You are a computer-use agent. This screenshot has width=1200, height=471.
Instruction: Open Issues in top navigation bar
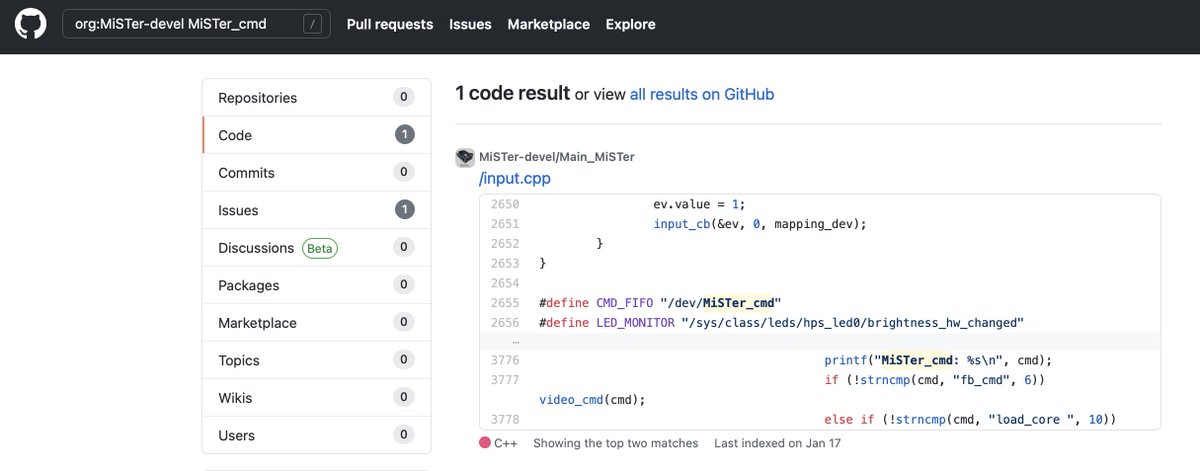[470, 24]
